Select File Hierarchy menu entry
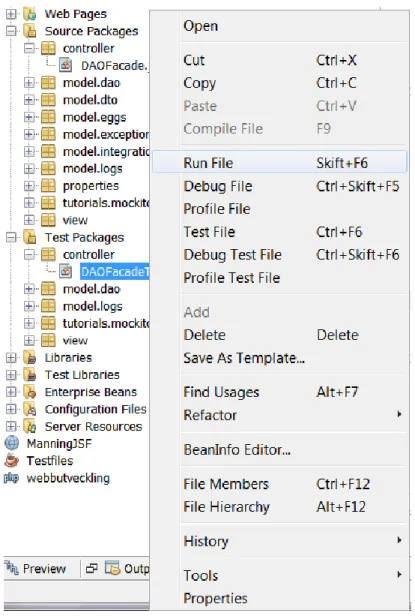This screenshot has height=616, width=415. click(x=279, y=506)
